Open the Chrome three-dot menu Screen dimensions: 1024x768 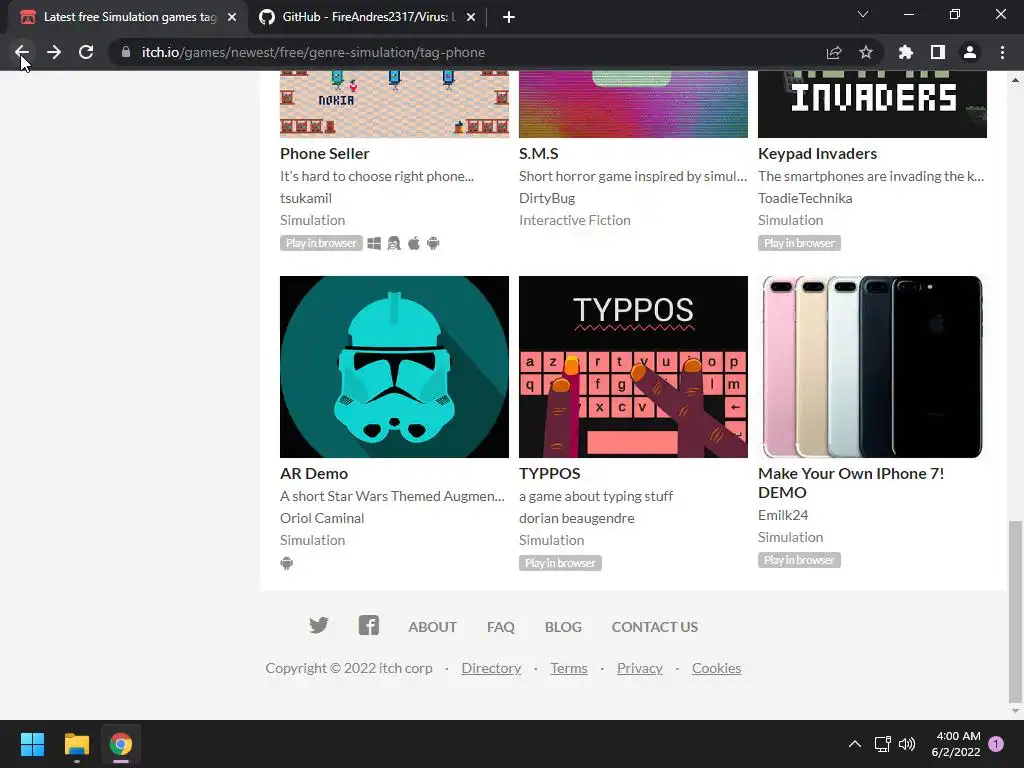[x=1002, y=52]
